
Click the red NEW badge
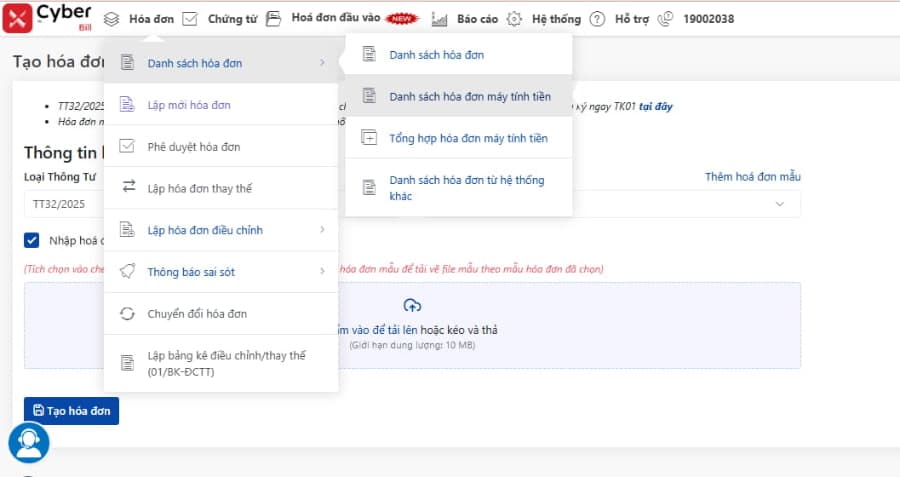point(402,18)
